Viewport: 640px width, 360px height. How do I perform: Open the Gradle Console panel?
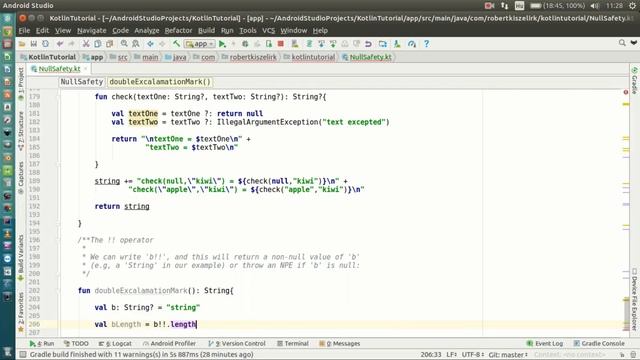pos(599,344)
